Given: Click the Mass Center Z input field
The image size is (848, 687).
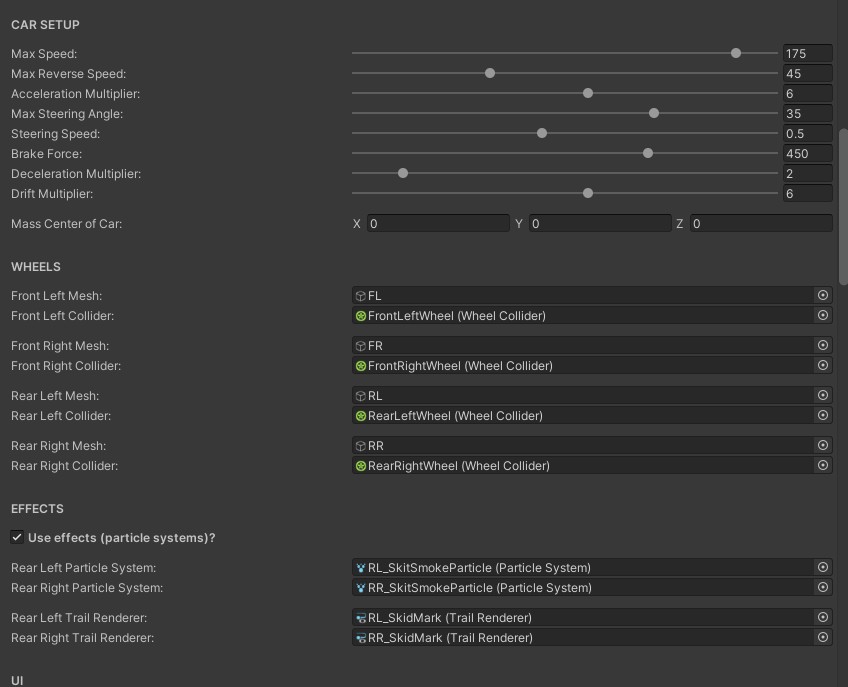Looking at the screenshot, I should [760, 224].
